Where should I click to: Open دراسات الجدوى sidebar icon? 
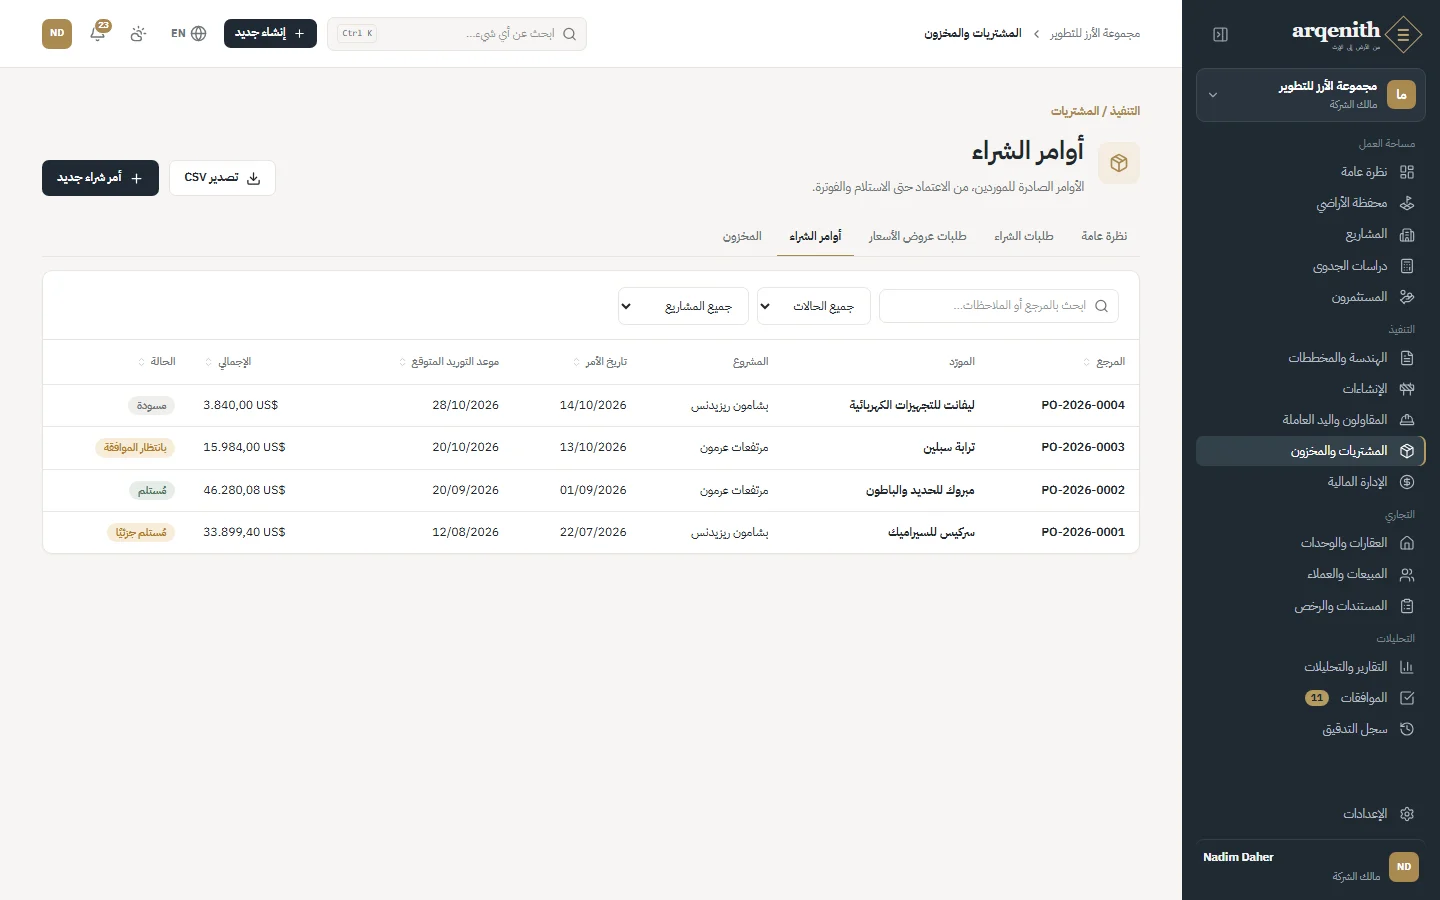point(1407,266)
